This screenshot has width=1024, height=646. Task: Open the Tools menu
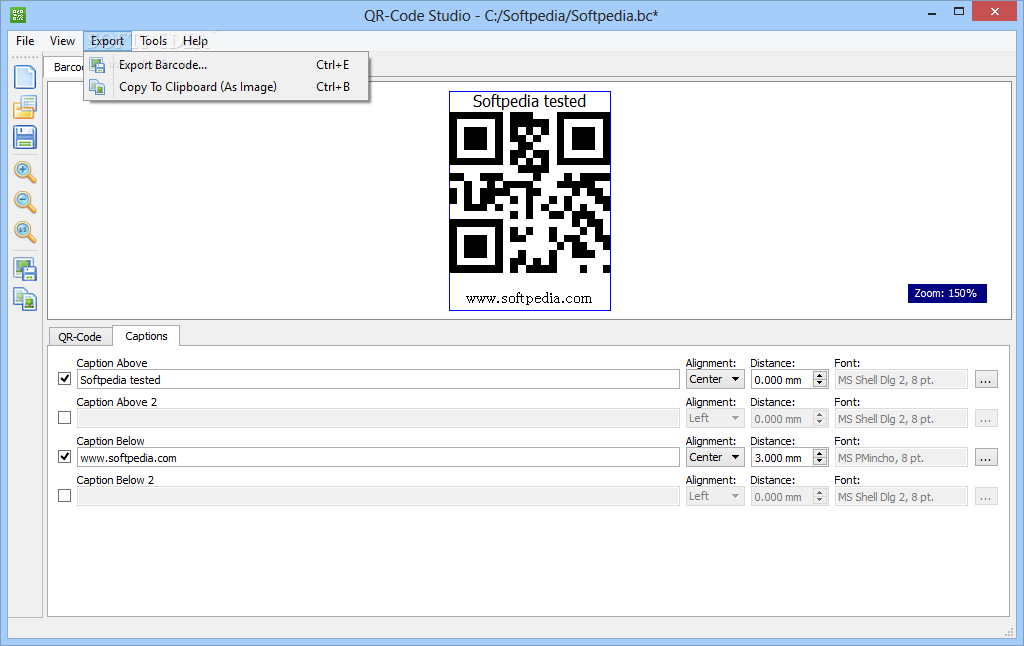[153, 40]
